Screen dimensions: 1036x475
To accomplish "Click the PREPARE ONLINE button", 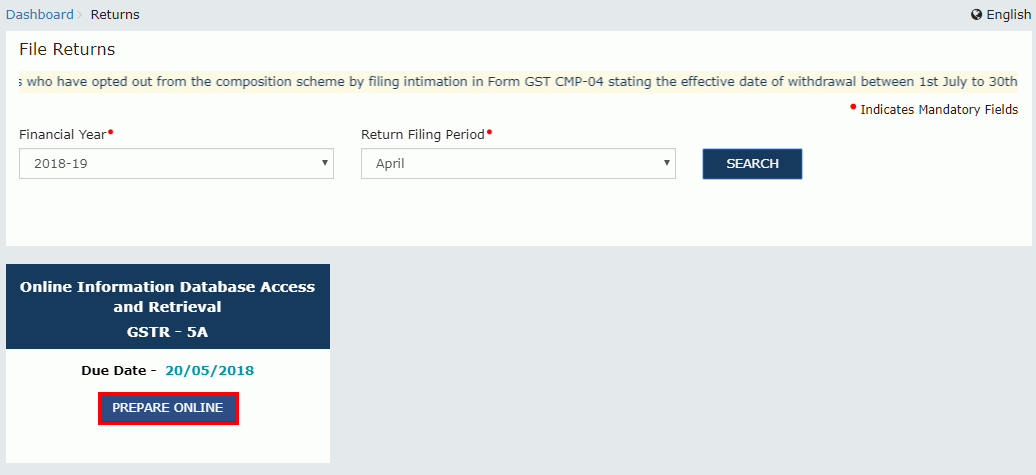I will coord(168,408).
